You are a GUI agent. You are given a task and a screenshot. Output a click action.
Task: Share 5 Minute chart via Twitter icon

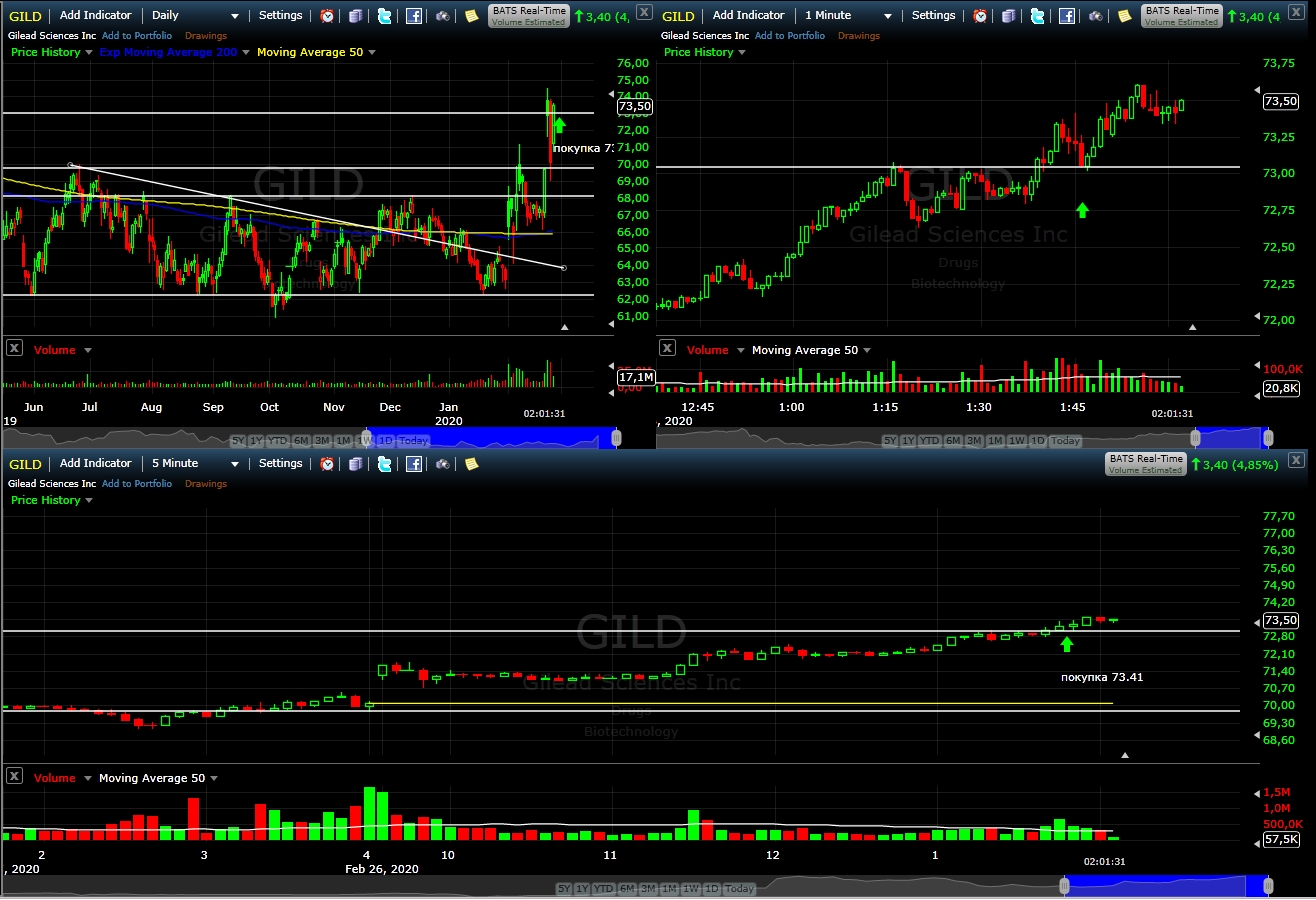(x=385, y=464)
